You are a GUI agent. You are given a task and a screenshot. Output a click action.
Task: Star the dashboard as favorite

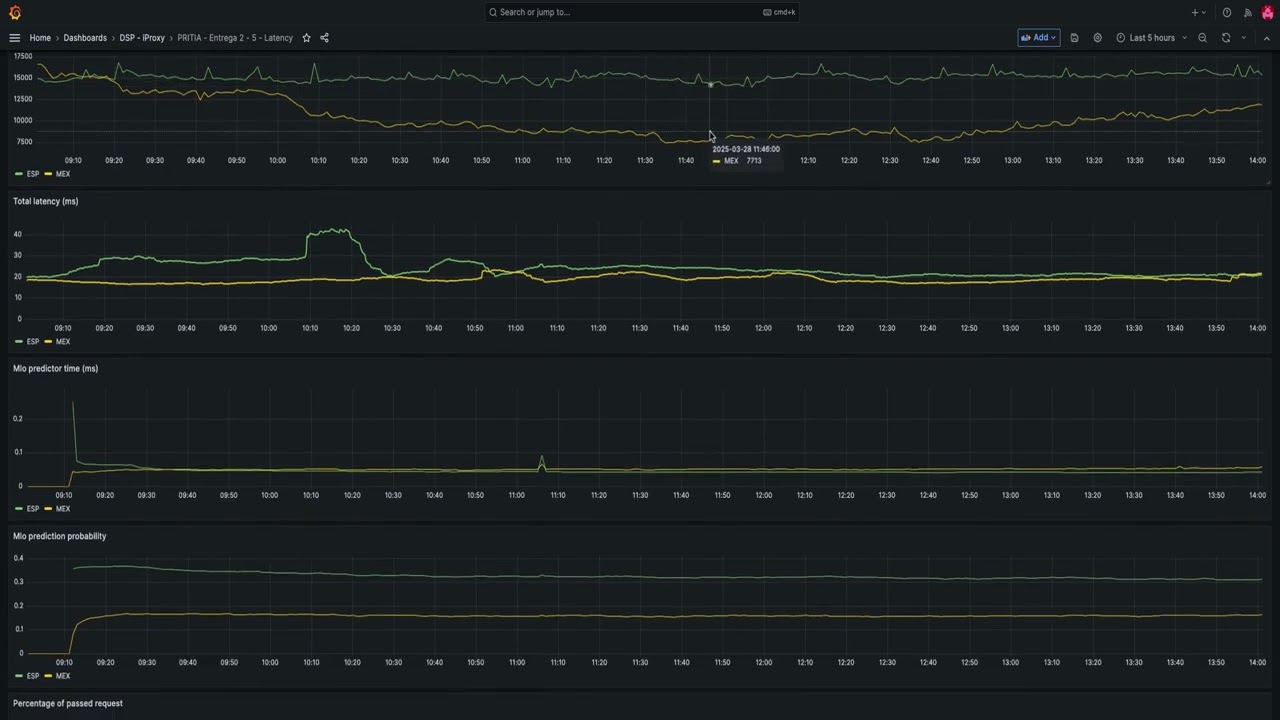coord(307,38)
